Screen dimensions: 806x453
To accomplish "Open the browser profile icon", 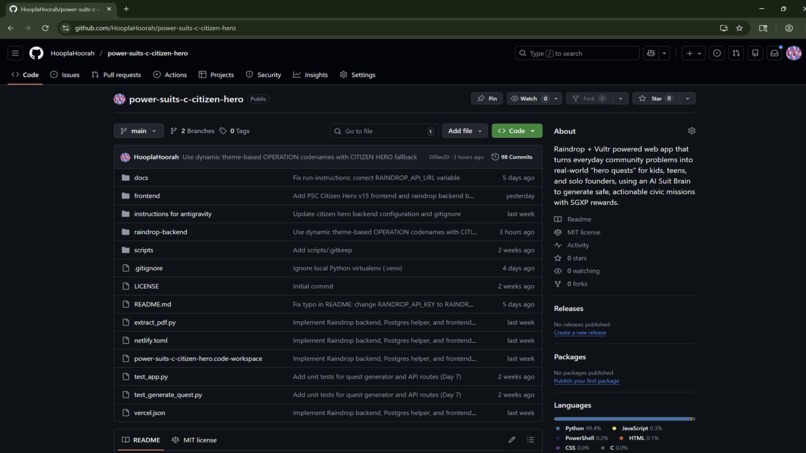I will point(789,28).
